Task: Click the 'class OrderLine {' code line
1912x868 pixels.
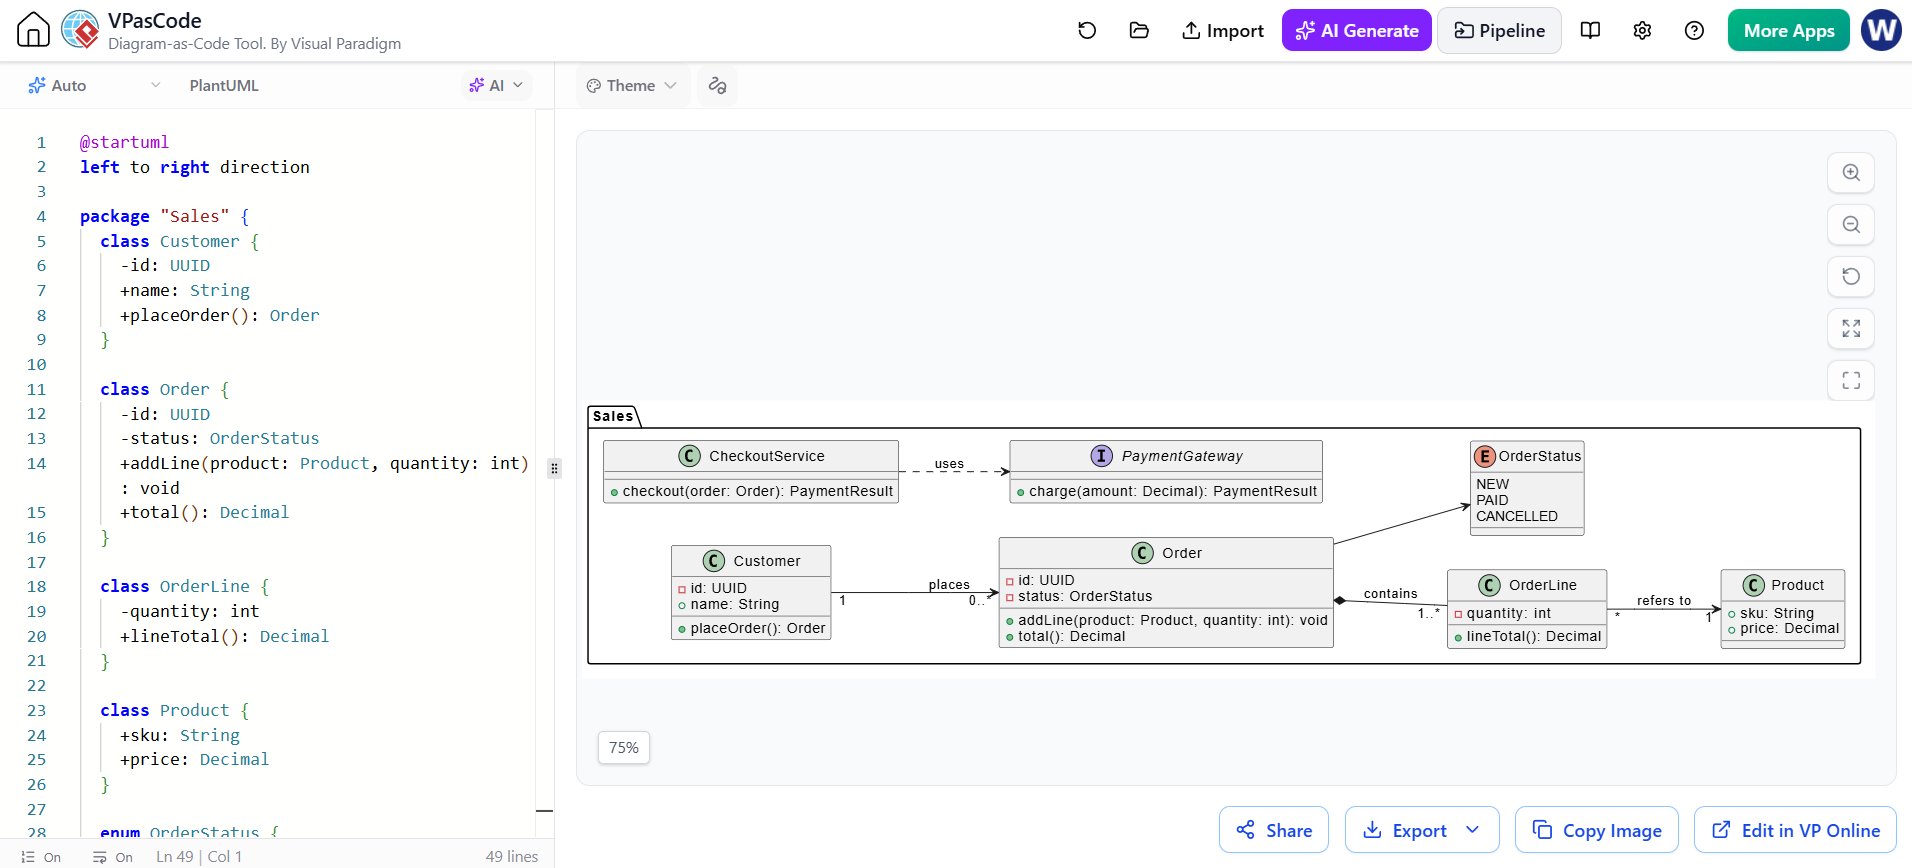Action: pyautogui.click(x=184, y=586)
